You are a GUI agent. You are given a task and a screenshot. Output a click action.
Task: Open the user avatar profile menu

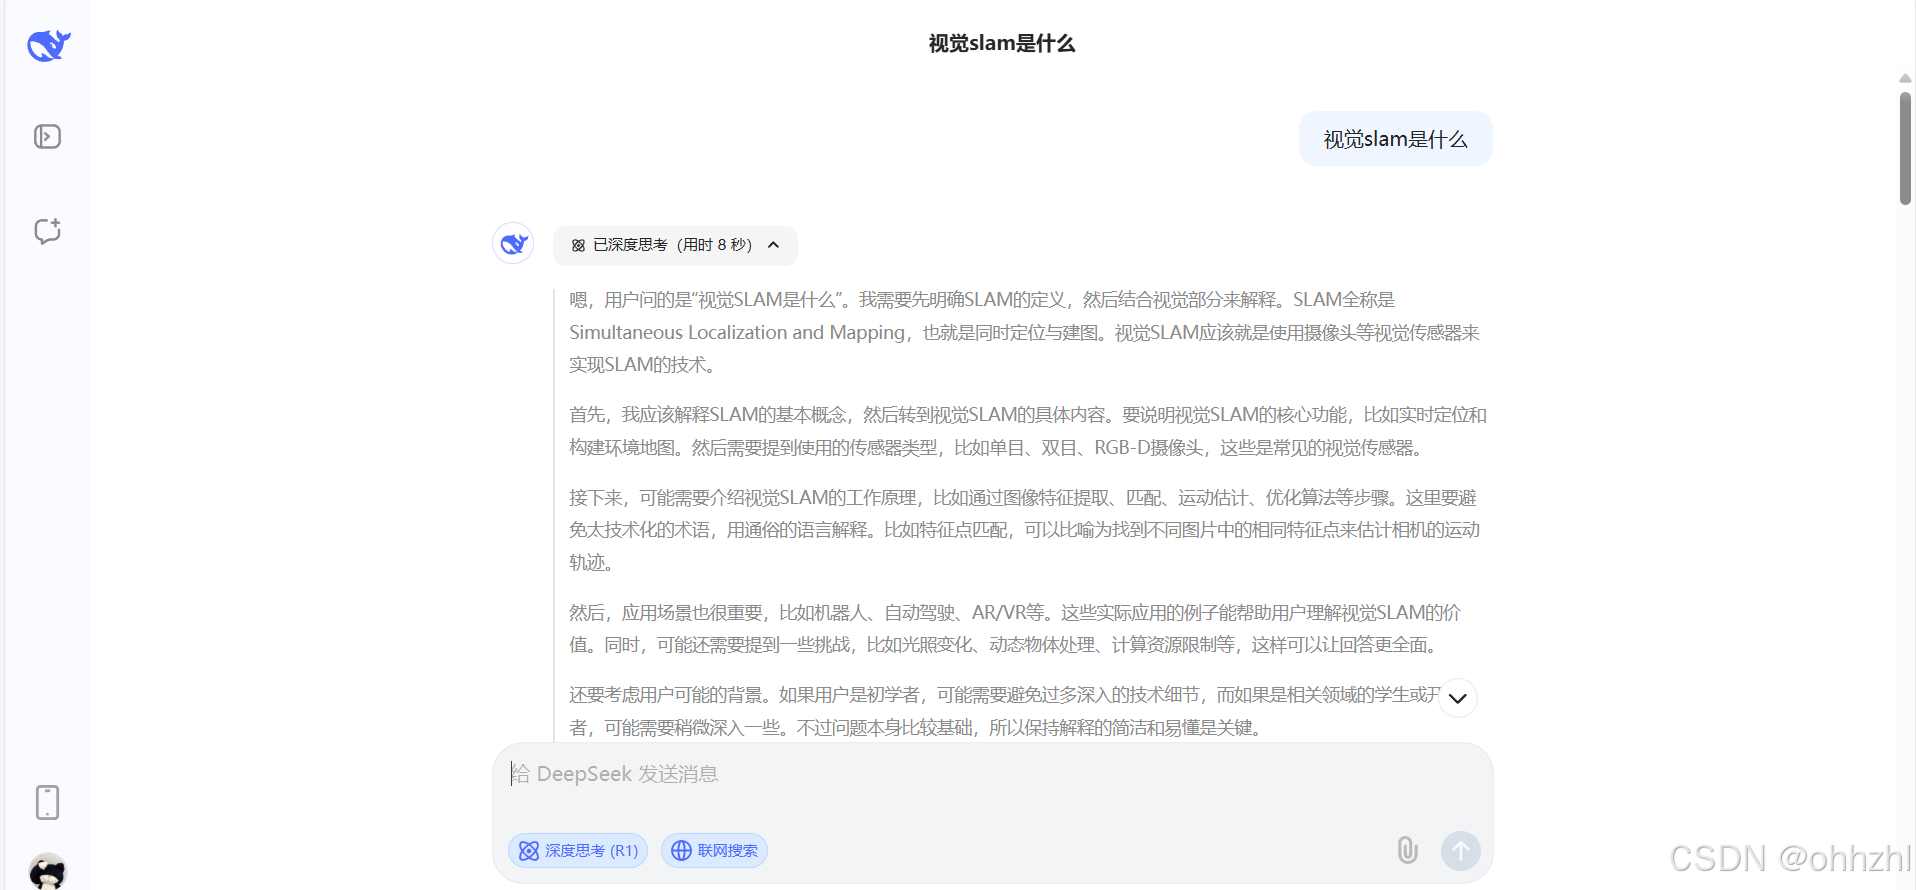pos(47,871)
